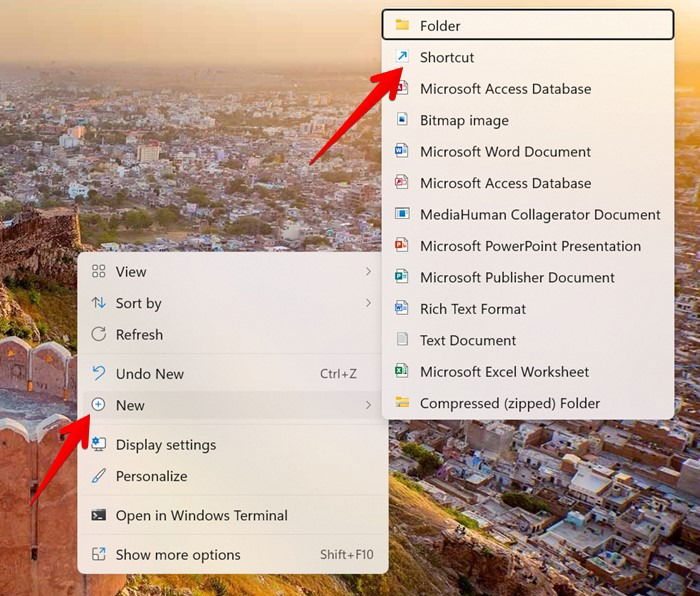Click the Folder icon in New submenu

coord(402,25)
